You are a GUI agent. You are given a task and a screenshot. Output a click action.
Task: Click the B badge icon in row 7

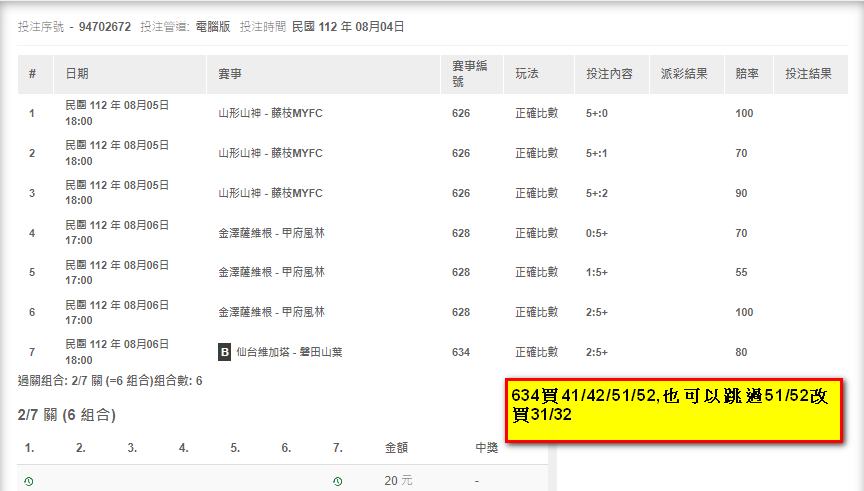tap(224, 352)
